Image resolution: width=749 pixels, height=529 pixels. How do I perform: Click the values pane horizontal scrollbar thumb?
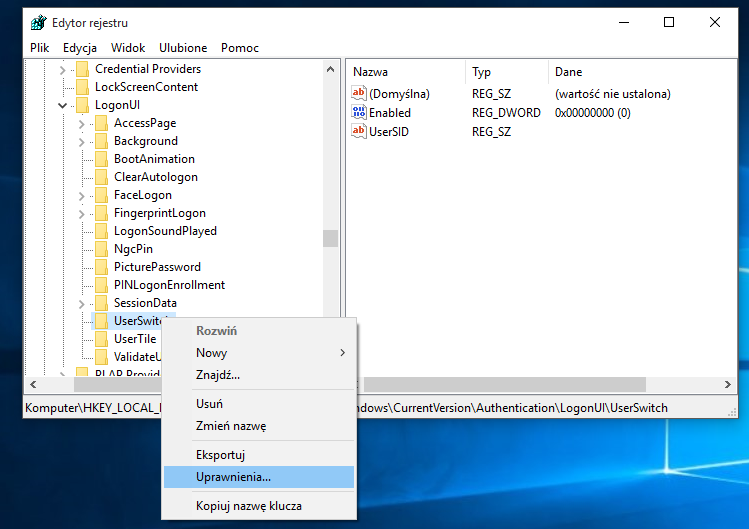tap(505, 384)
